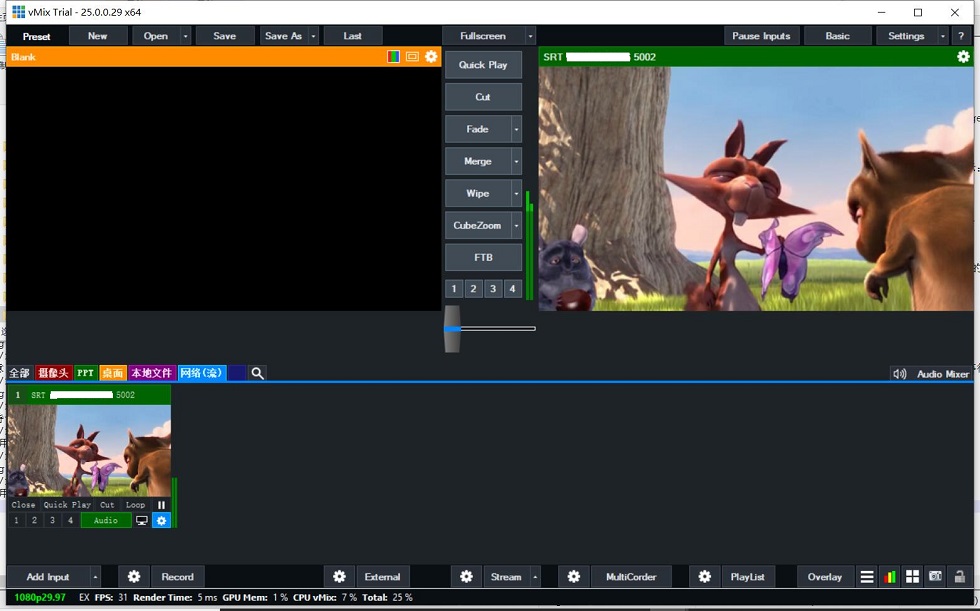Open Blank preview input settings gear
Viewport: 980px width, 611px height.
tap(431, 57)
